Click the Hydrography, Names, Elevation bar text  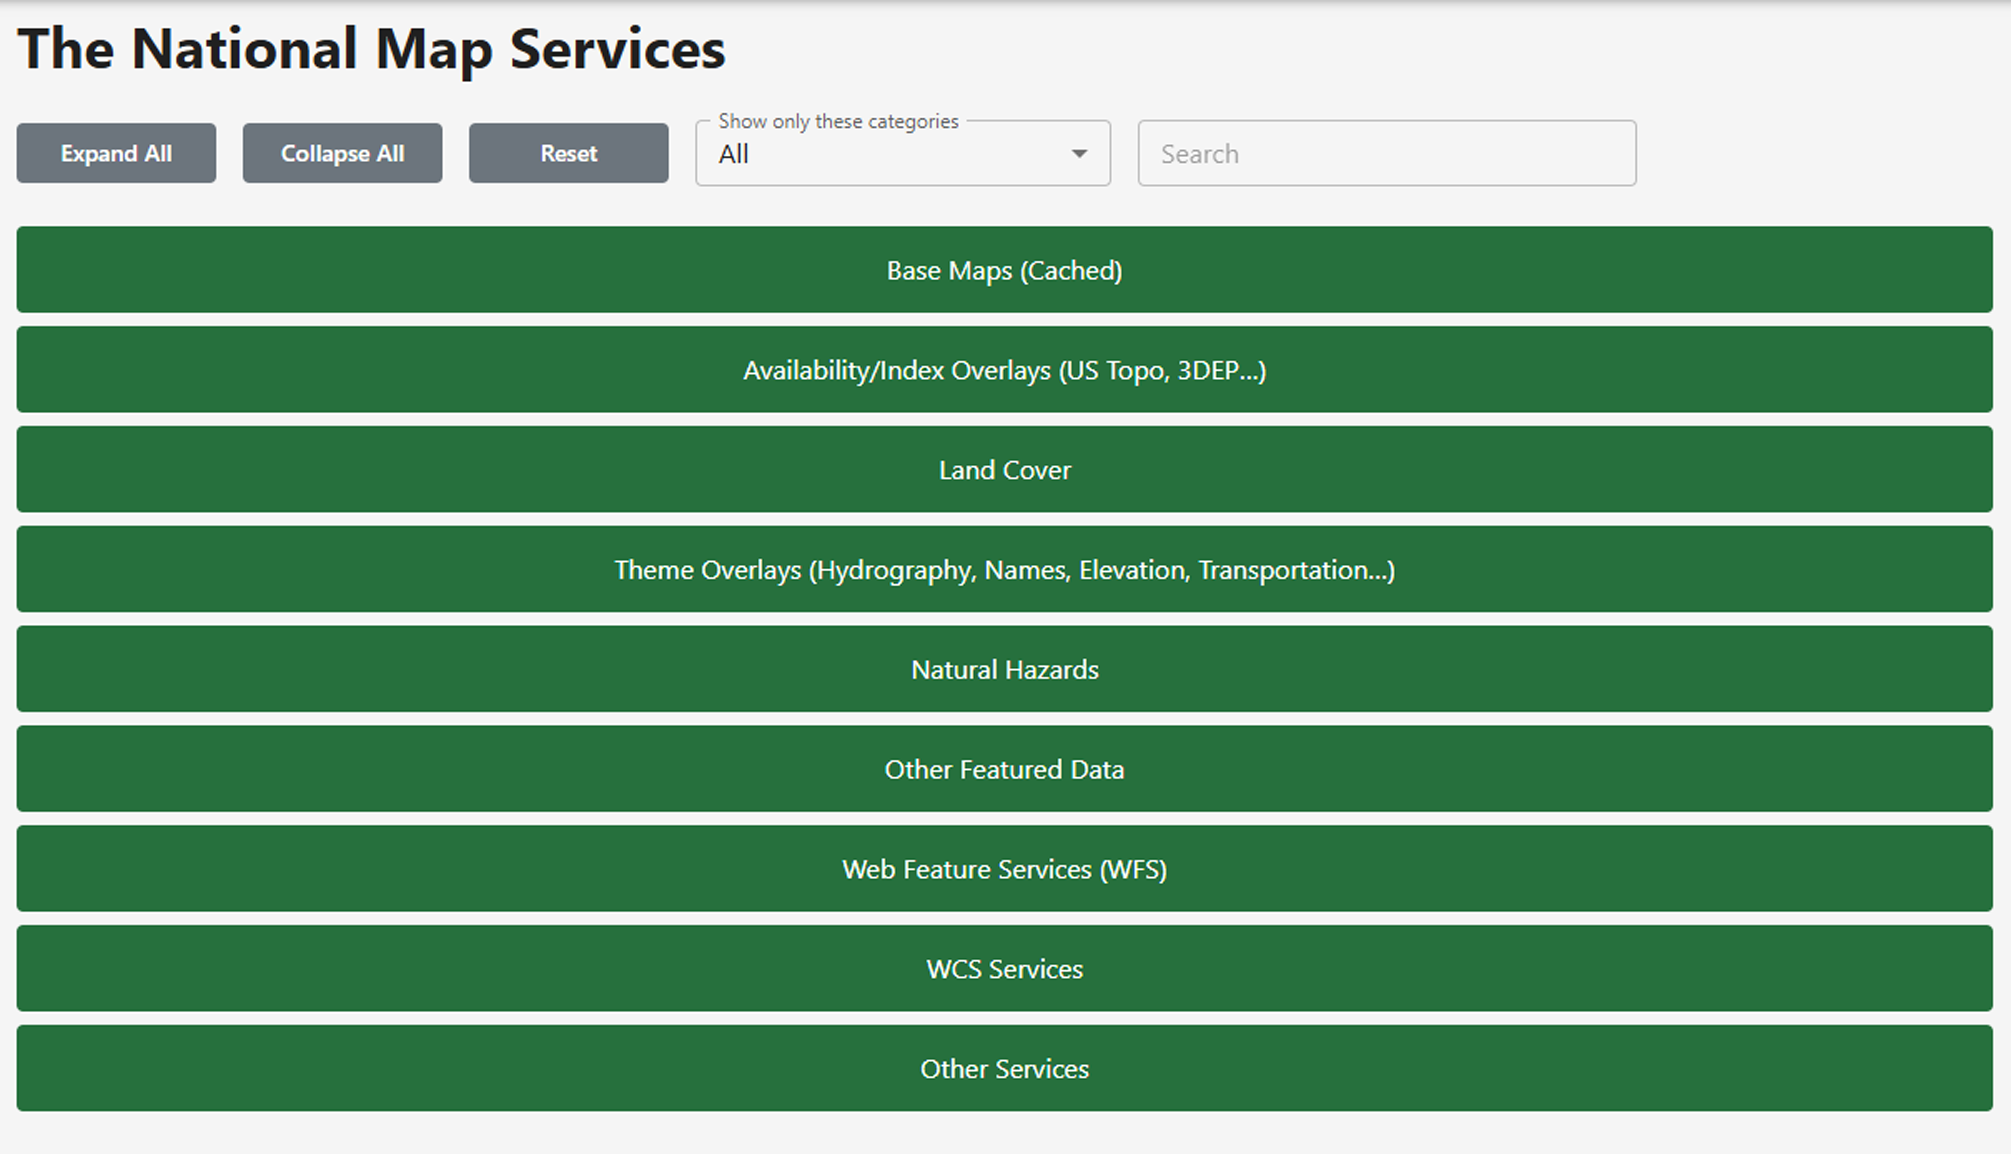pos(1003,570)
